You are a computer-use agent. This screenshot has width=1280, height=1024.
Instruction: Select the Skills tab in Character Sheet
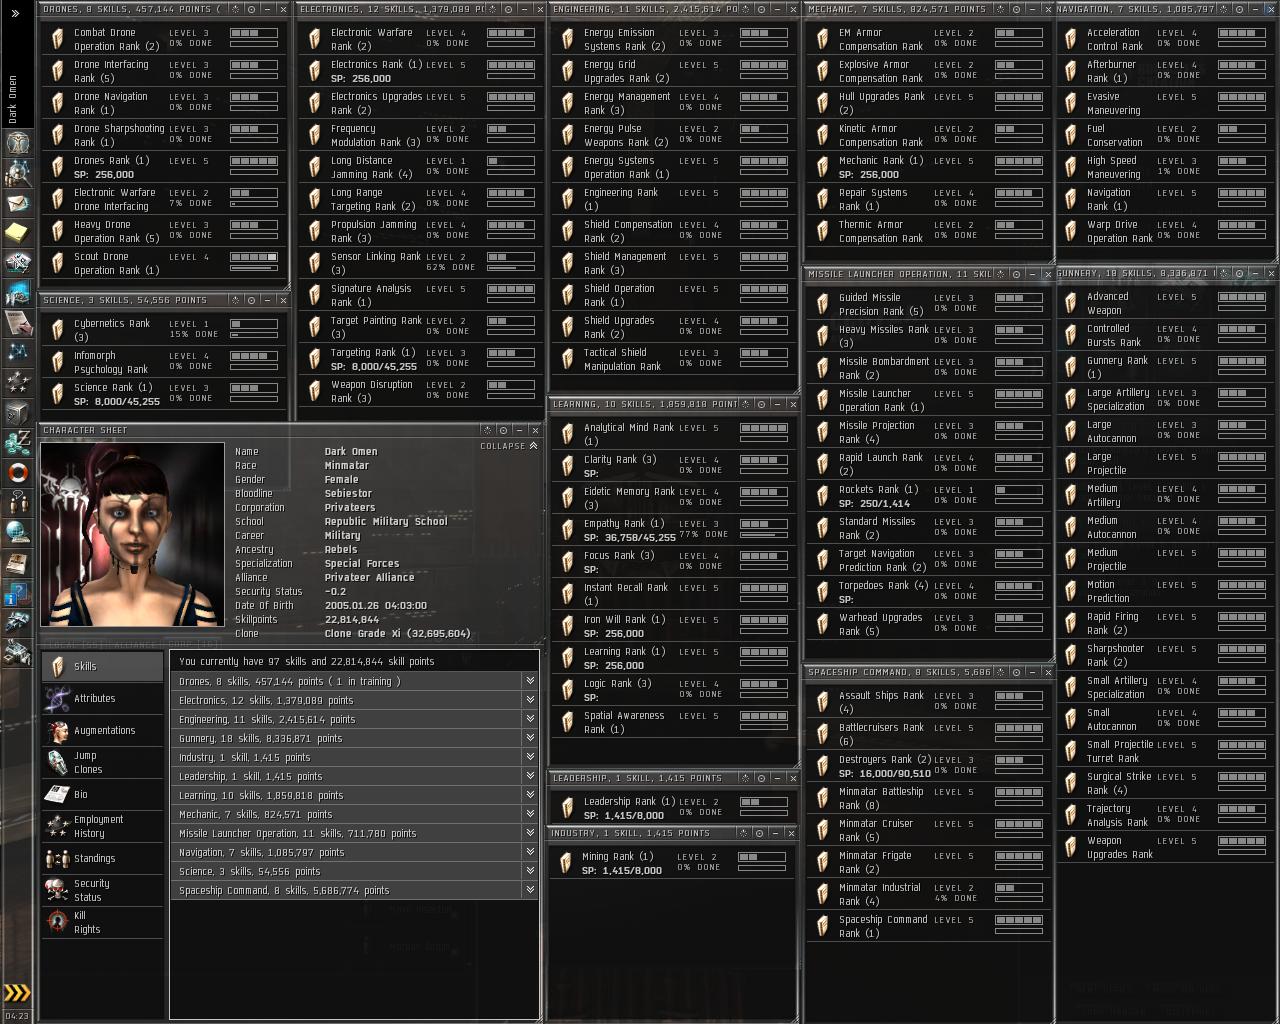102,666
